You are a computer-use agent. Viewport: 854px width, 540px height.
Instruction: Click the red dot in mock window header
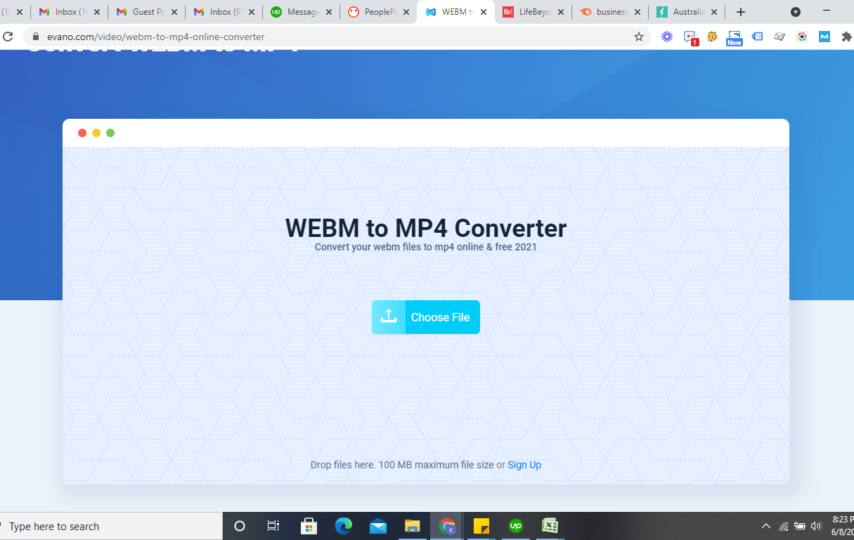click(x=82, y=133)
